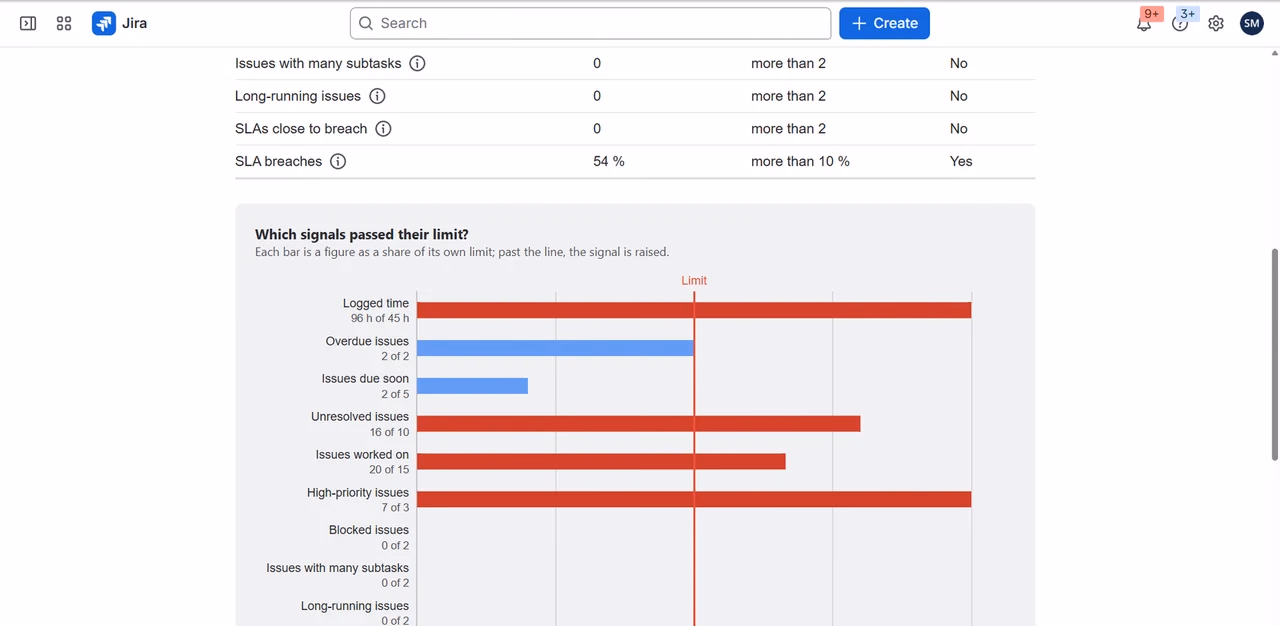Click "Issues with many subtasks" in the table
Image resolution: width=1280 pixels, height=626 pixels.
click(x=318, y=63)
